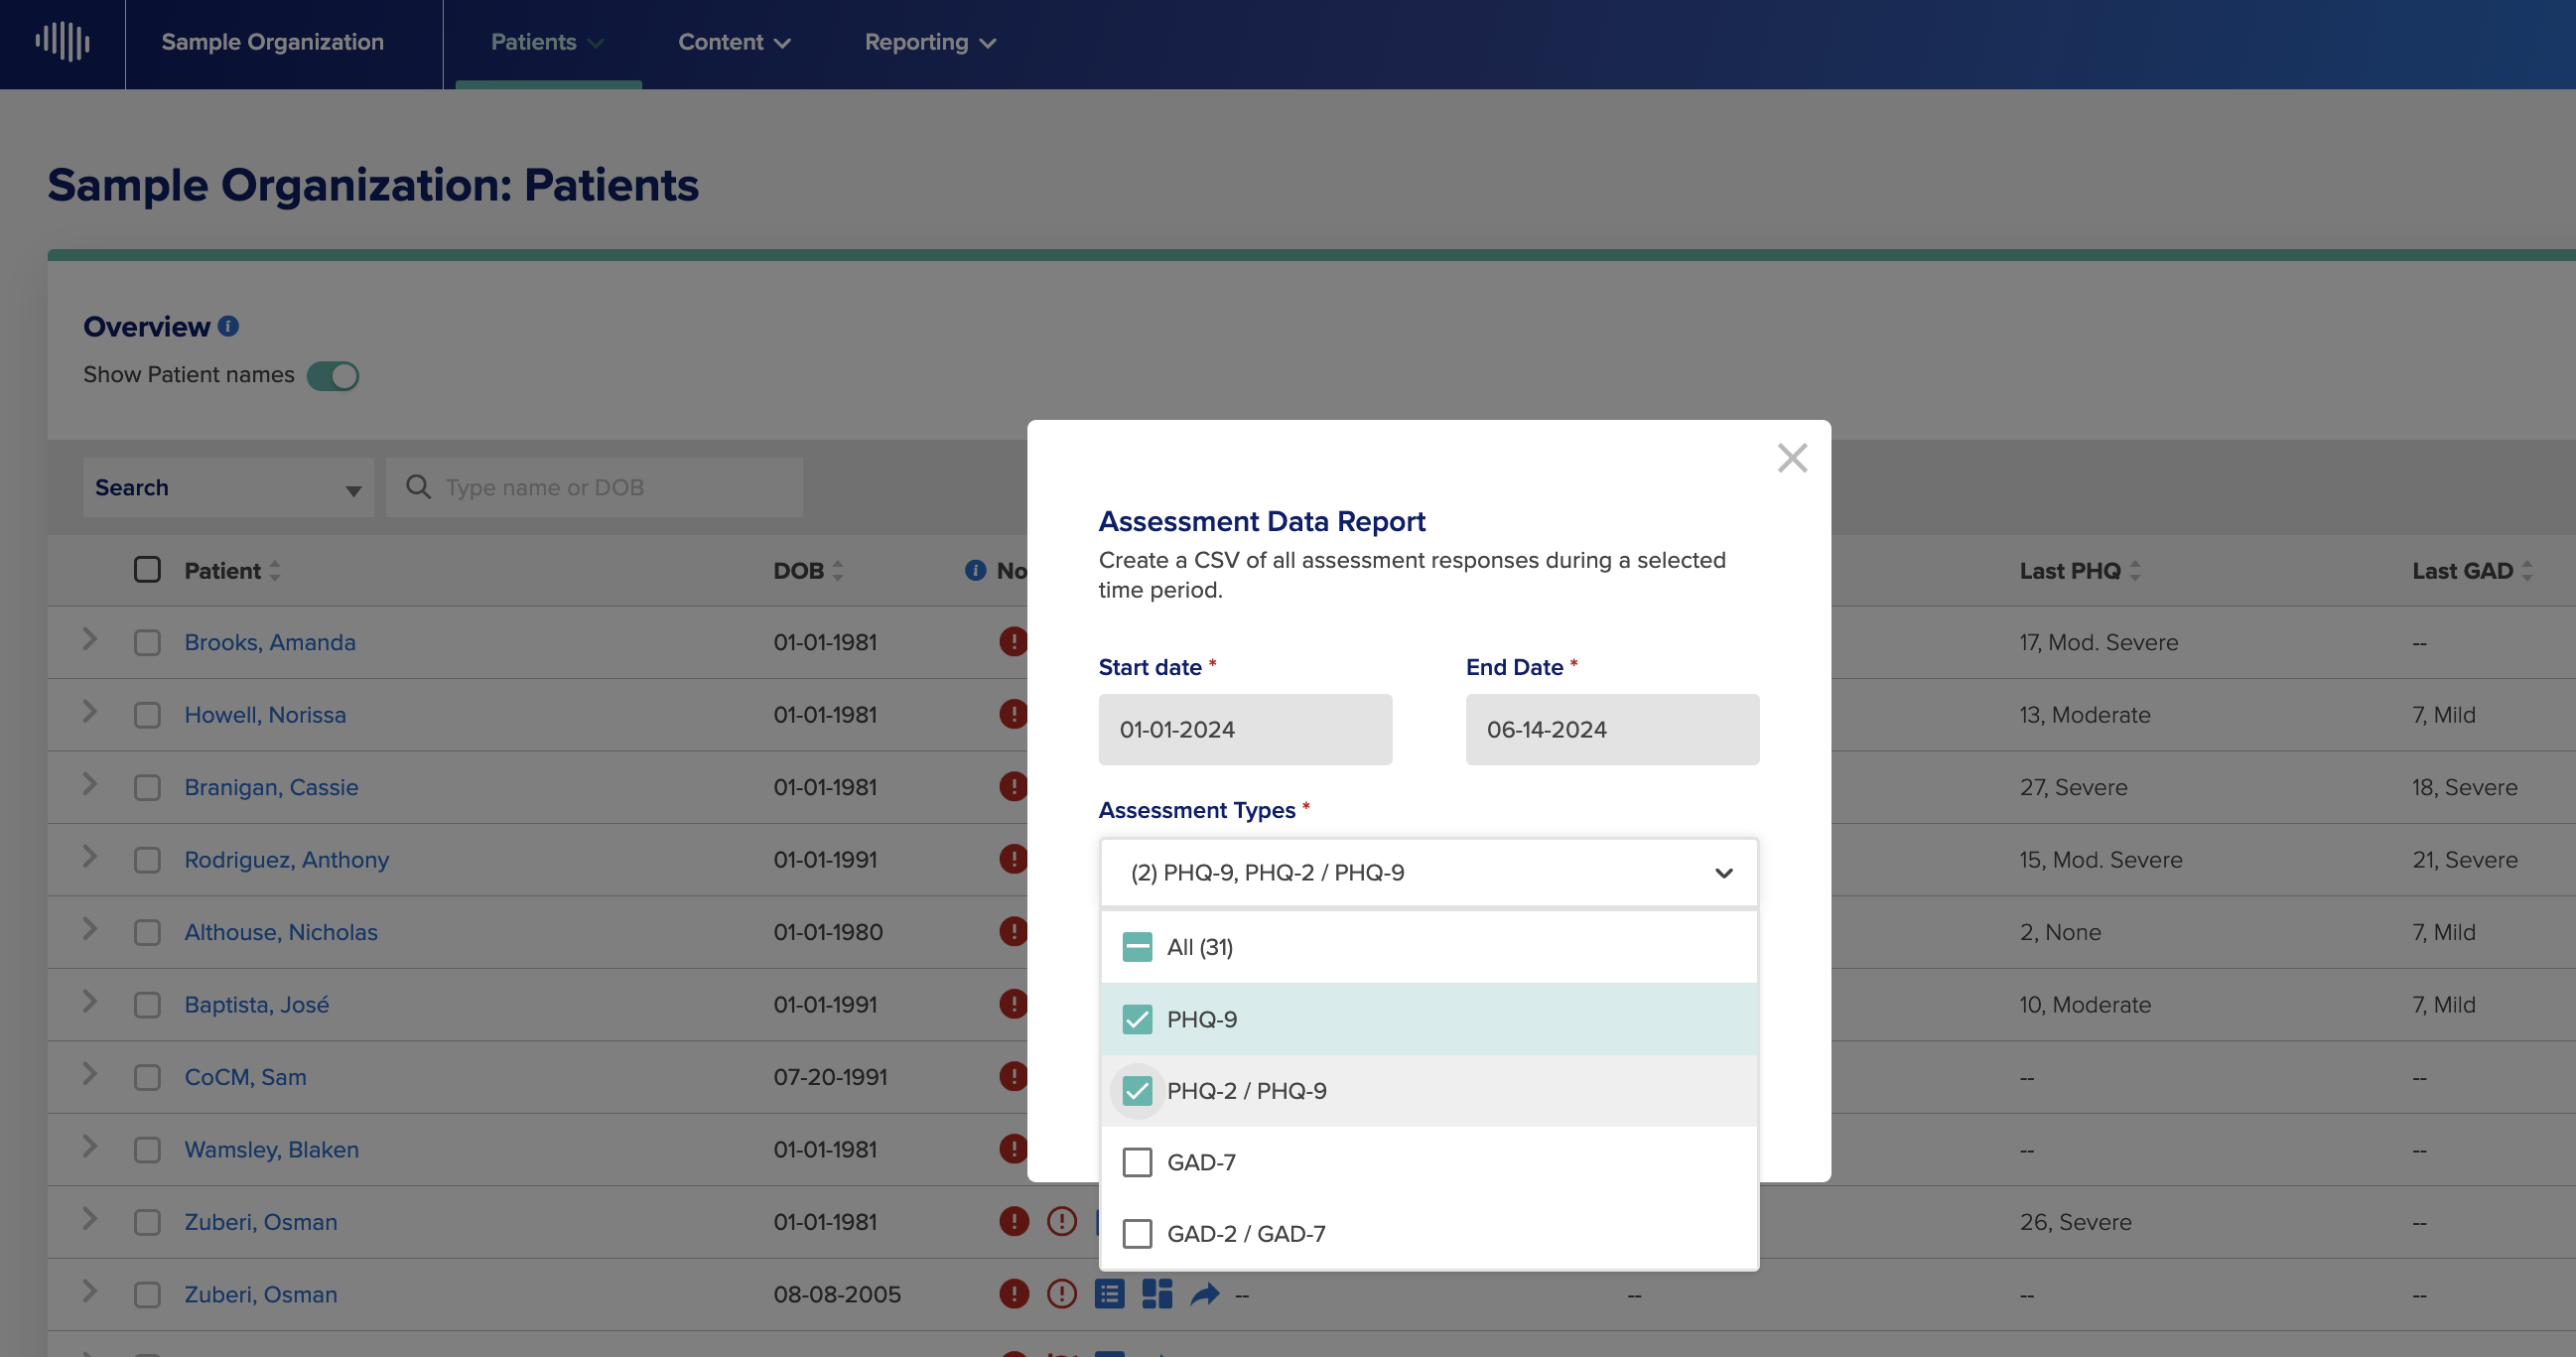
Task: Click red alert icon for Brooks, Amanda
Action: click(x=1013, y=641)
